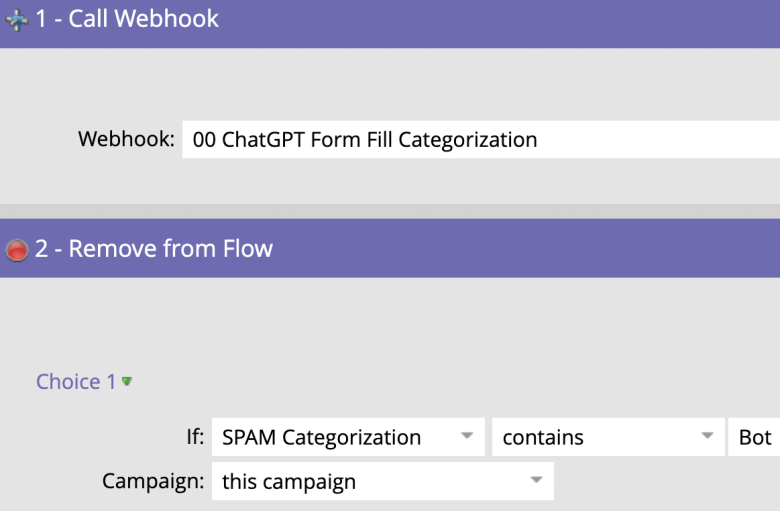Open the 'contains' operator dropdown
Viewport: 780px width, 511px height.
tap(608, 437)
